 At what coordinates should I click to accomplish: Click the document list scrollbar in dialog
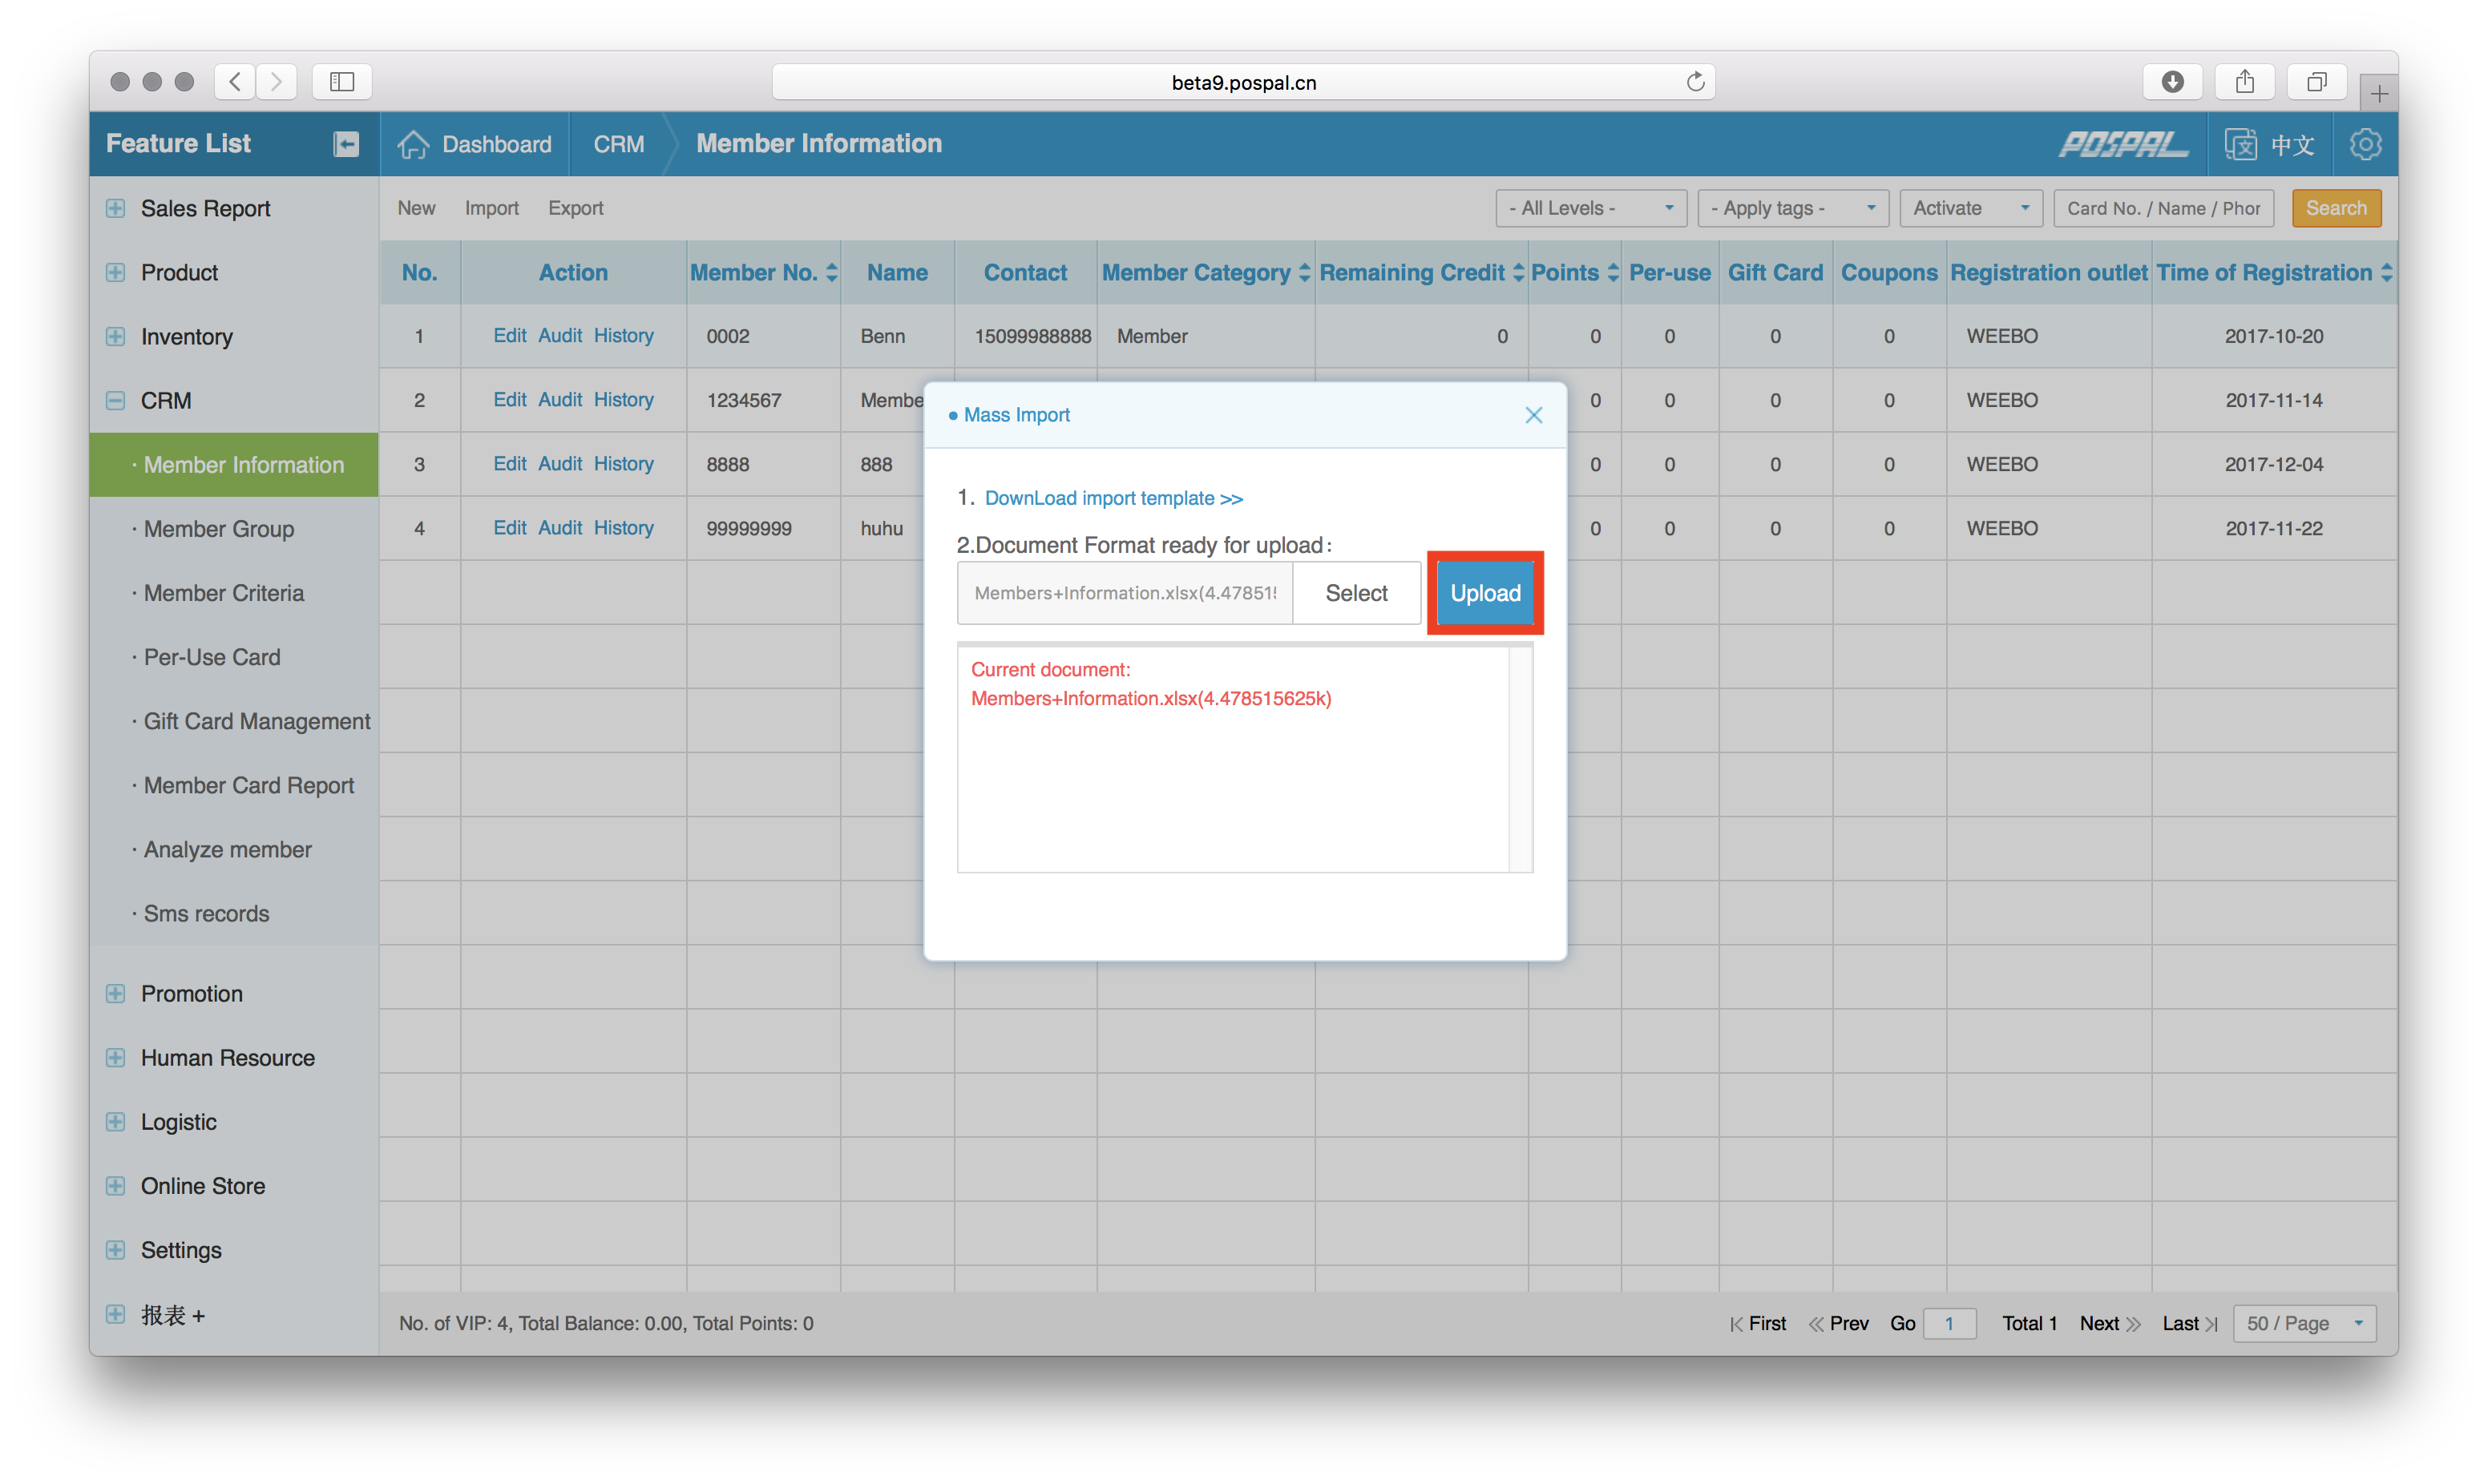1520,760
